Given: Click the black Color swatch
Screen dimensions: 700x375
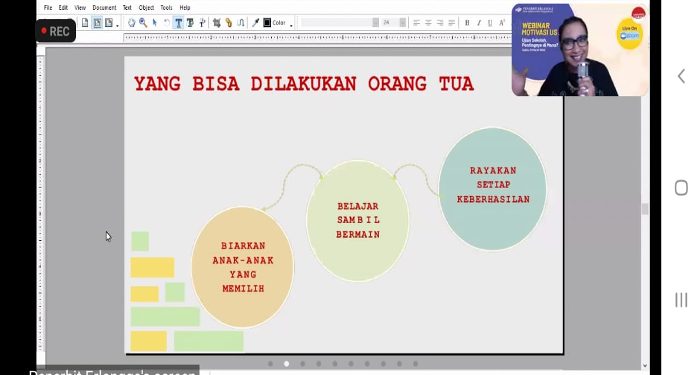Looking at the screenshot, I should 267,23.
